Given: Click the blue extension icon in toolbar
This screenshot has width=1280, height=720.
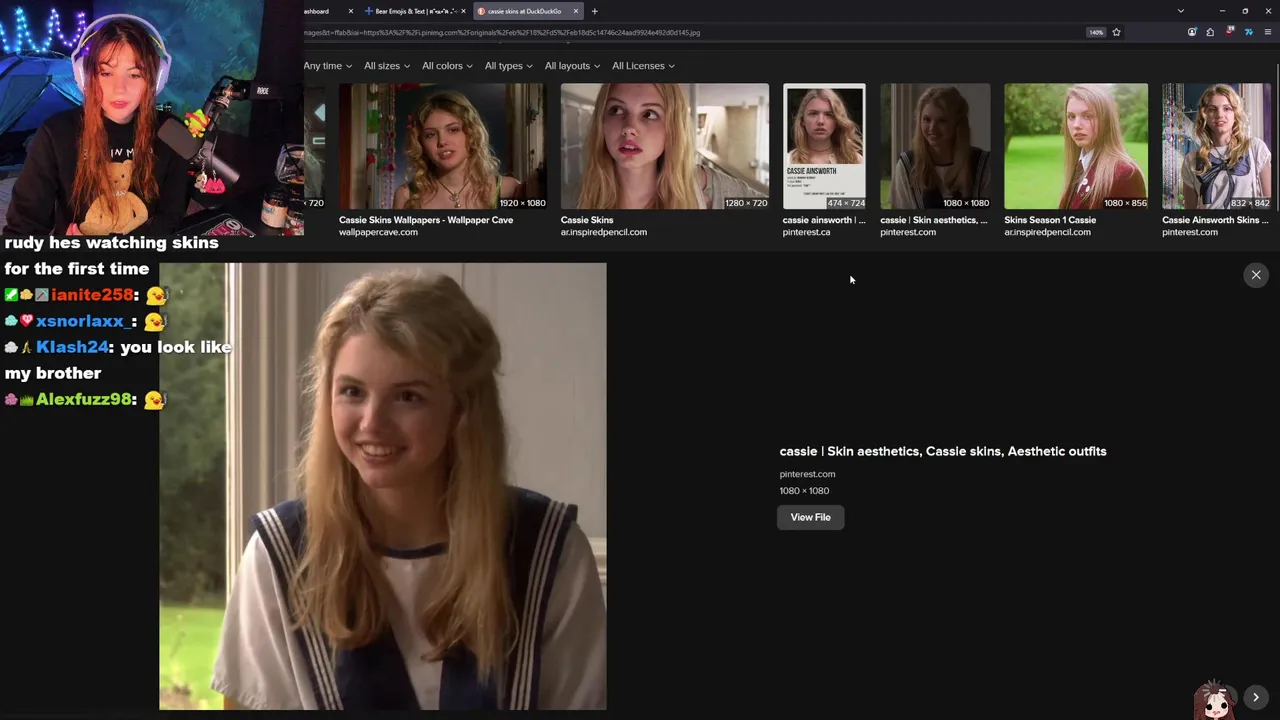Looking at the screenshot, I should (x=1248, y=32).
